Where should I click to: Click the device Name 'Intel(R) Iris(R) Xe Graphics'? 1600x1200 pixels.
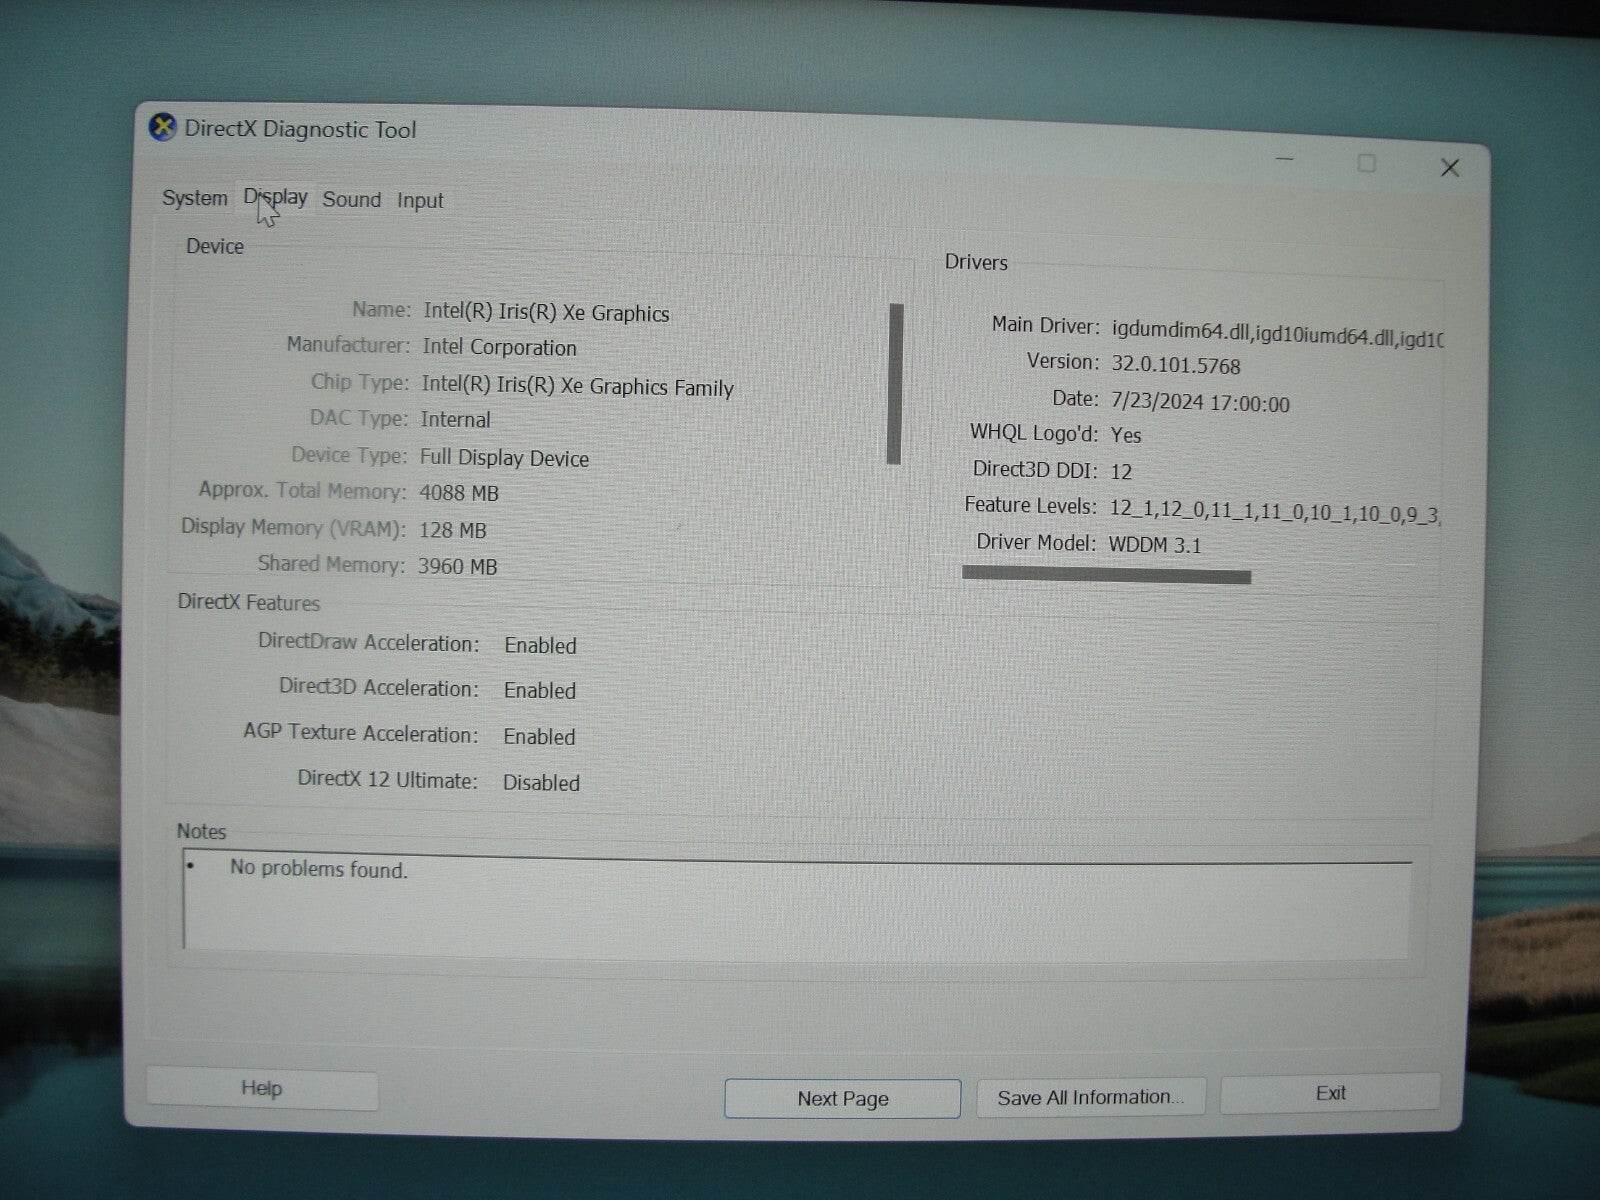(x=547, y=312)
